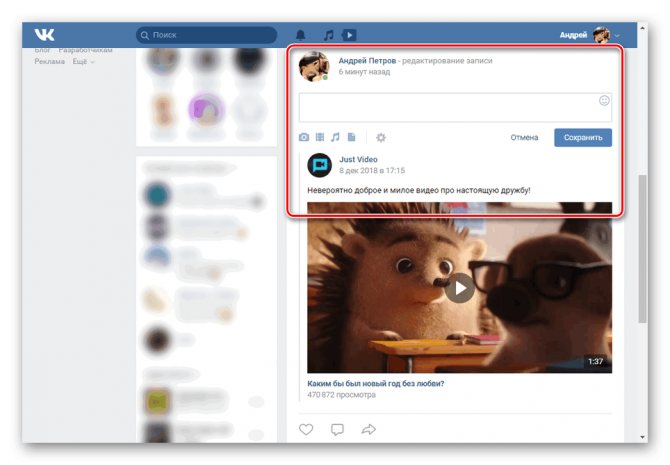Click the VK logo in the header

pos(44,35)
